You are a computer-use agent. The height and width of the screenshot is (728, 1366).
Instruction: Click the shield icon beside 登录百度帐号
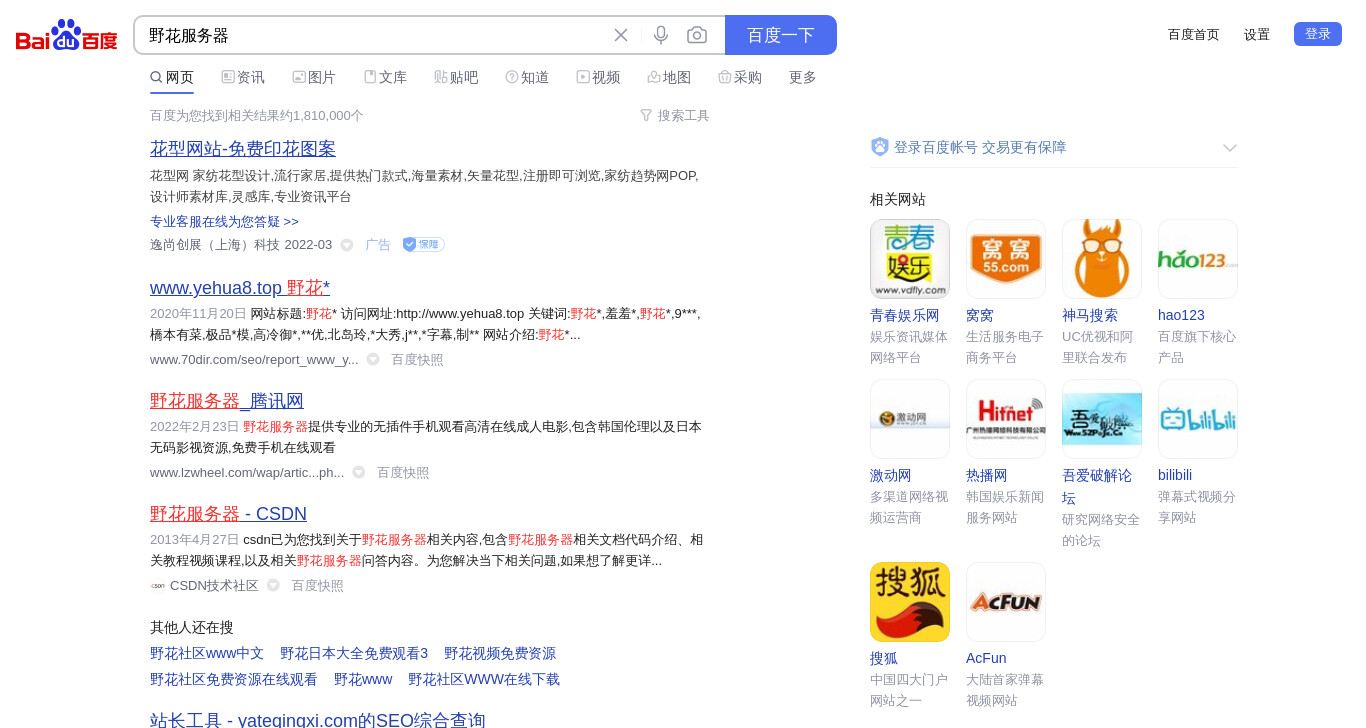click(x=880, y=147)
